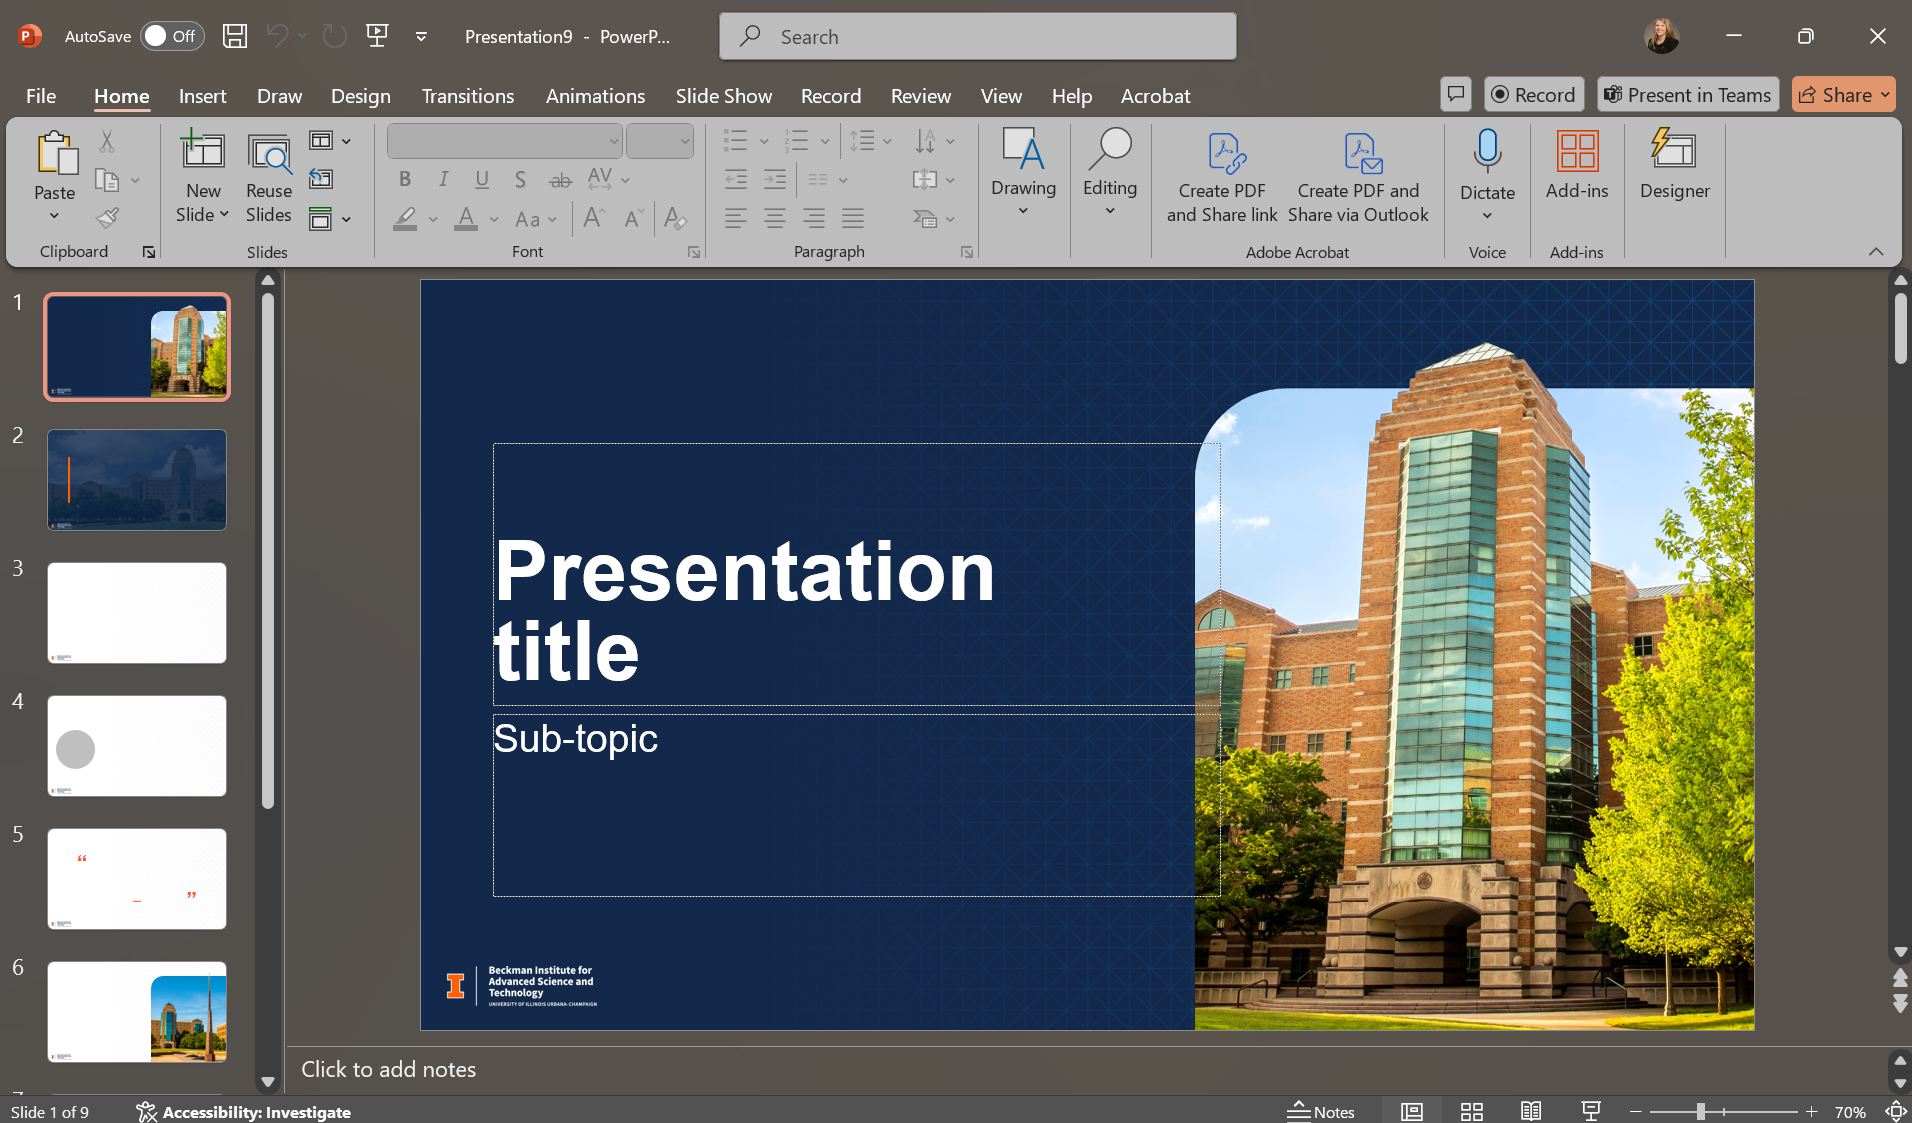Adjust the zoom slider handle

tap(1700, 1111)
